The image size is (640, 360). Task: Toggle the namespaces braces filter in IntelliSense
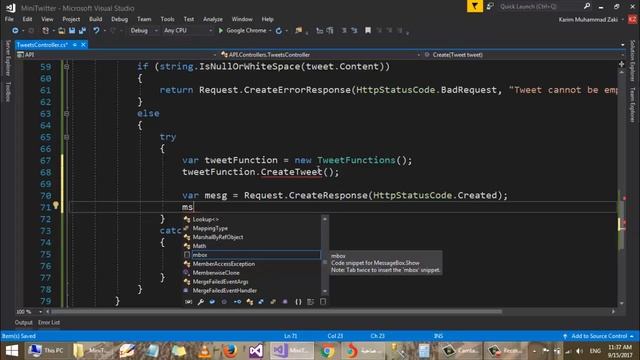(x=298, y=302)
